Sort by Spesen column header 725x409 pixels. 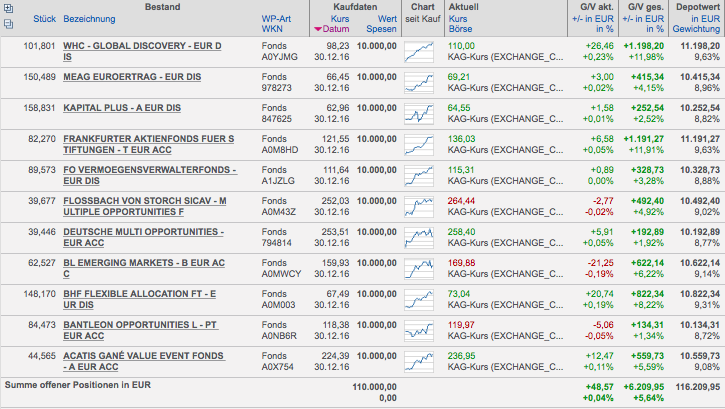(381, 29)
